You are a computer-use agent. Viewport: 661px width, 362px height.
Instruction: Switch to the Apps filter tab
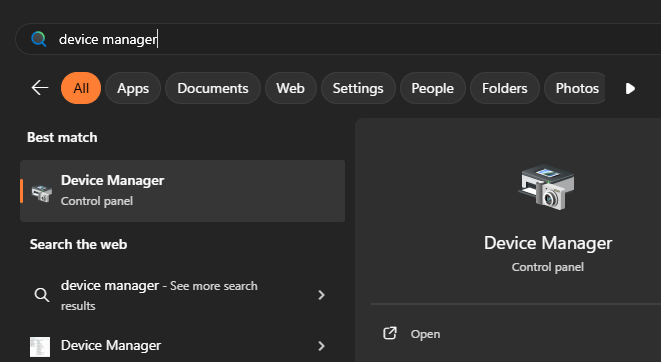coord(133,88)
